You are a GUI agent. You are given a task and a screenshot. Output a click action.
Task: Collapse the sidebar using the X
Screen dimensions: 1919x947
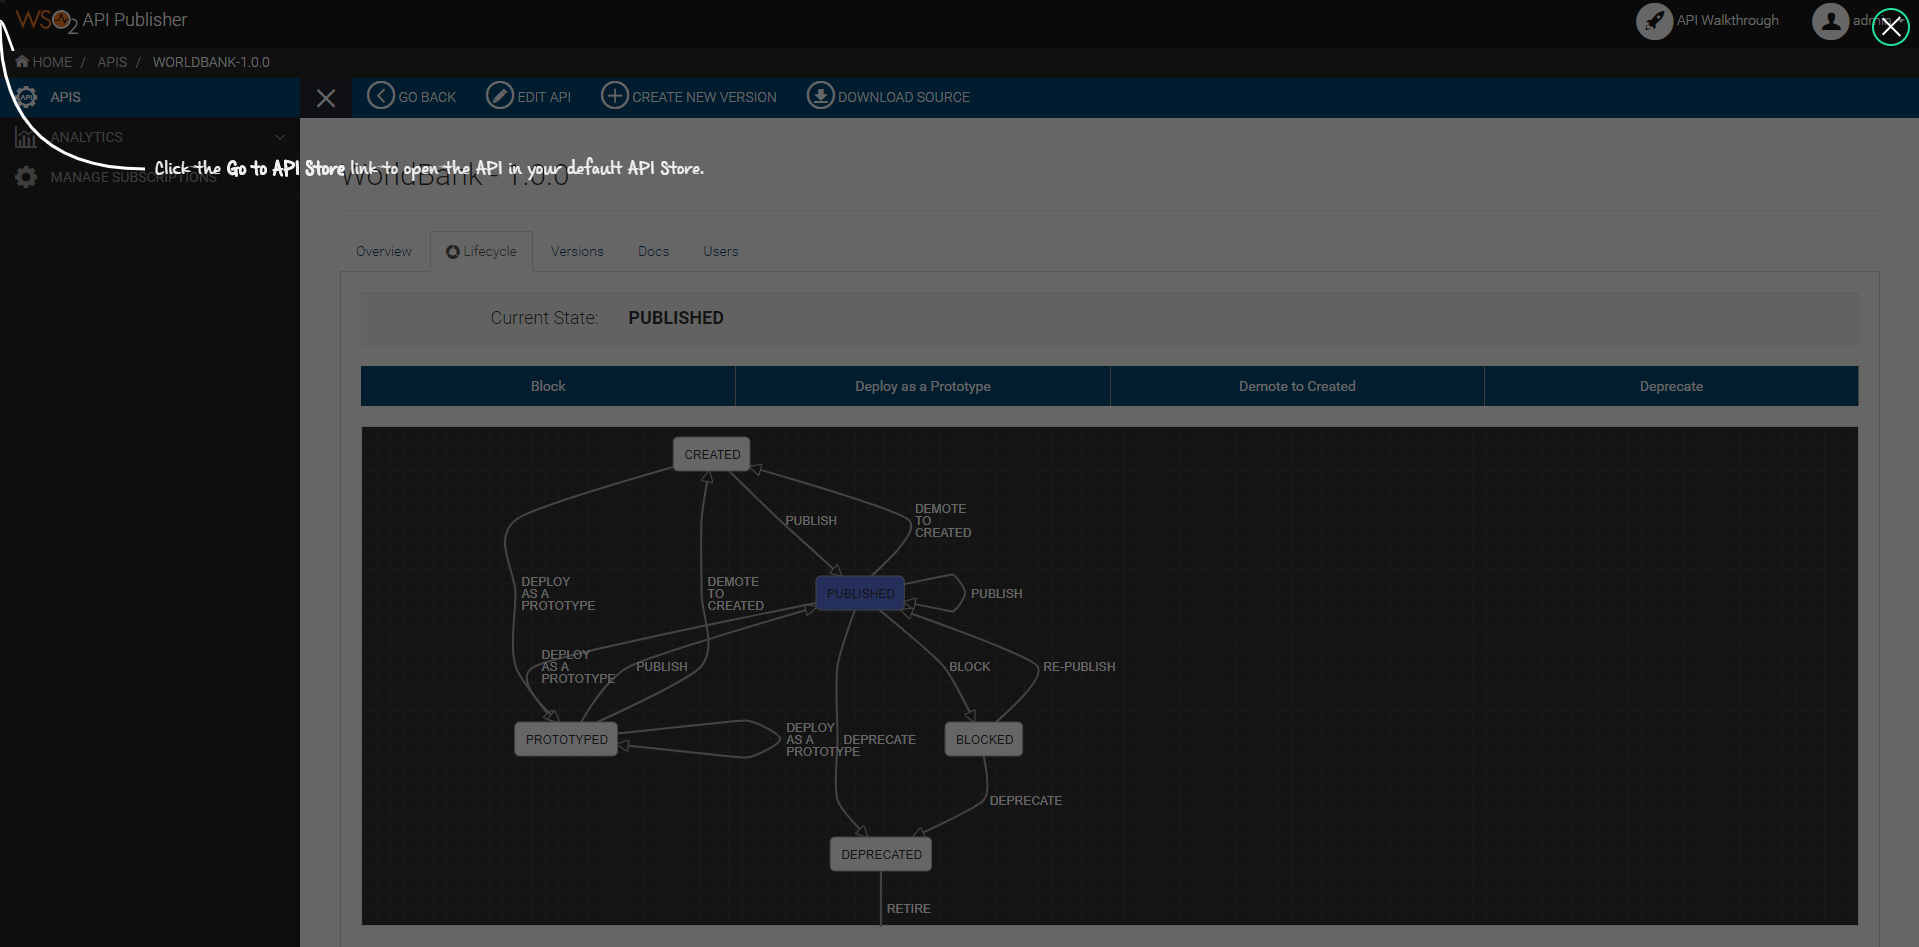[x=326, y=97]
